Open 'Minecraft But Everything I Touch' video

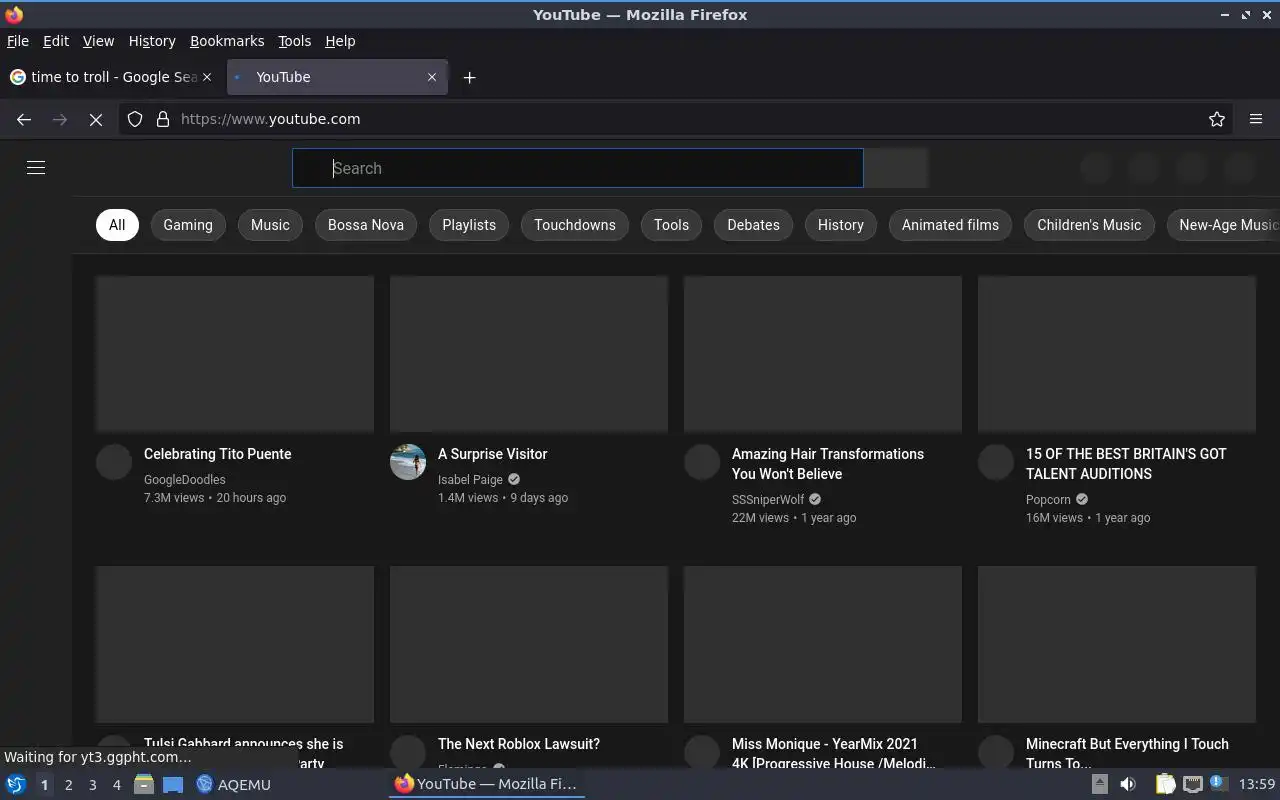(x=1127, y=753)
